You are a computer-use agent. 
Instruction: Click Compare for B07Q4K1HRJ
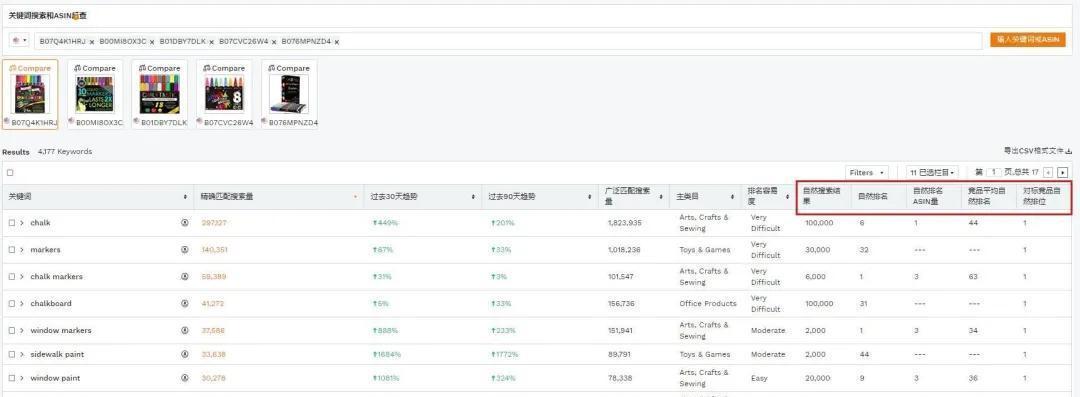[30, 68]
